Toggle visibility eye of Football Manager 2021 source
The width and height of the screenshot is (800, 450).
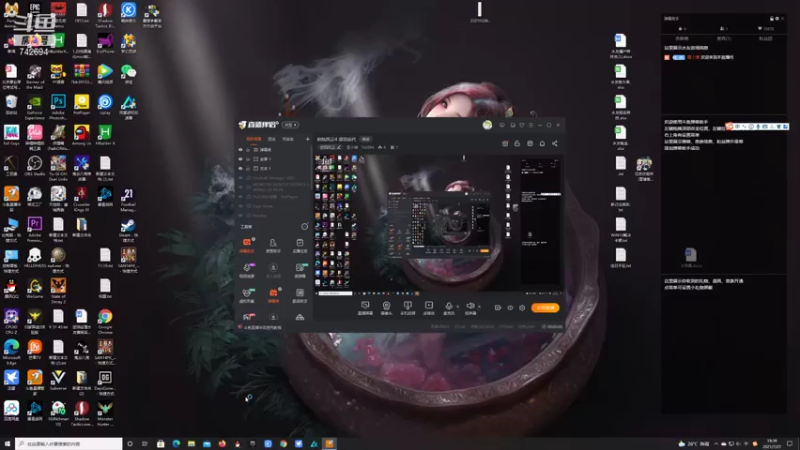tap(241, 178)
